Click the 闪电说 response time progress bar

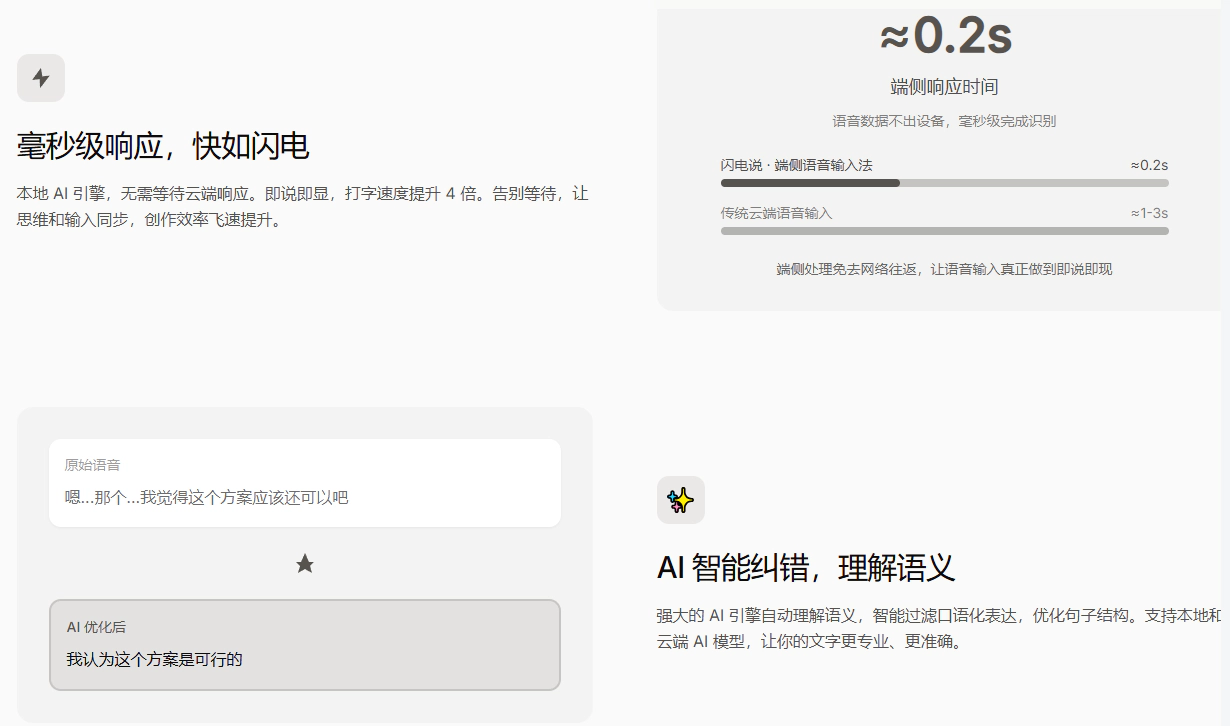point(944,183)
